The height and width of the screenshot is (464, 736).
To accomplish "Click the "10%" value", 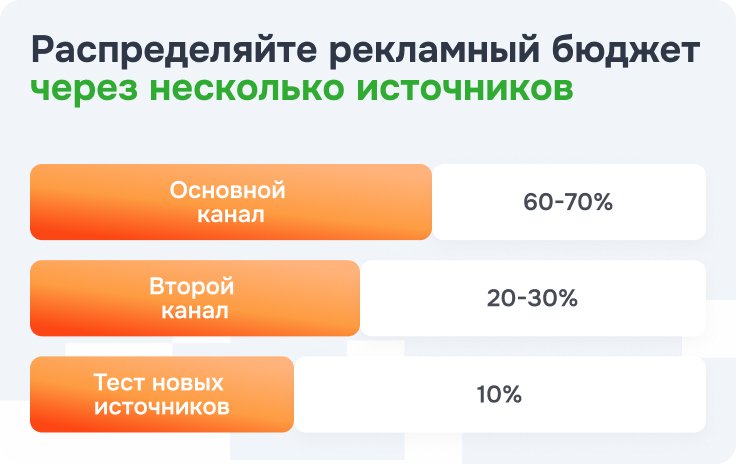I will [x=499, y=394].
